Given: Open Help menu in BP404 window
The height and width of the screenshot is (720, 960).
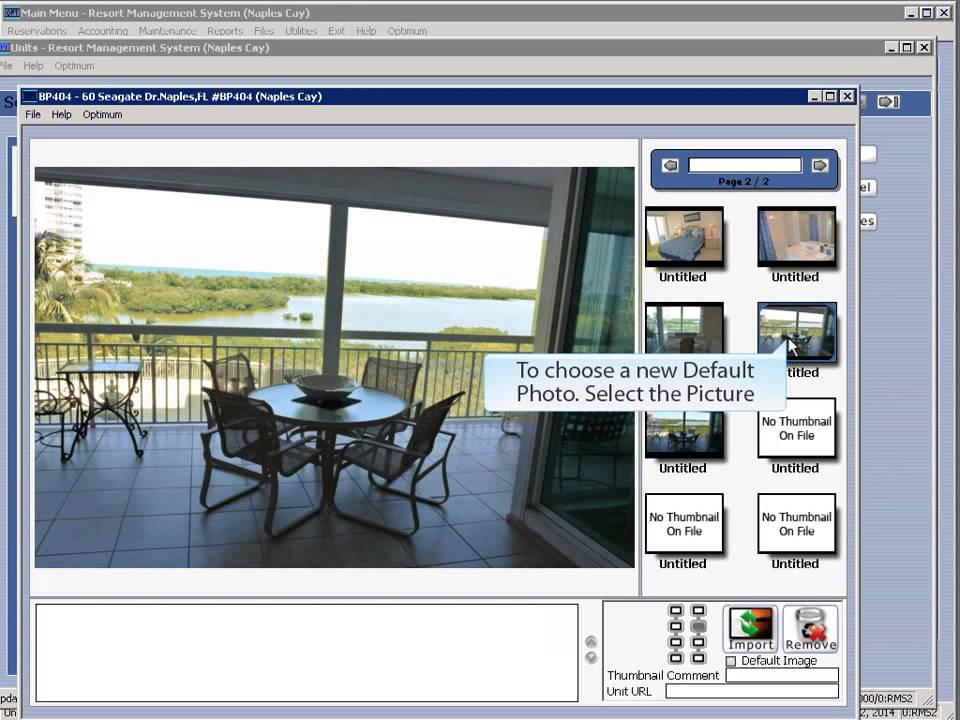Looking at the screenshot, I should tap(61, 114).
